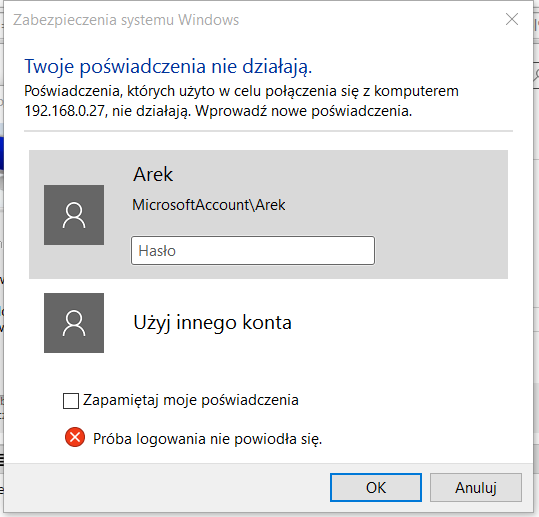The height and width of the screenshot is (517, 539).
Task: Enable the Zapamiętaj moje poświadczenia checkbox
Action: click(x=71, y=401)
